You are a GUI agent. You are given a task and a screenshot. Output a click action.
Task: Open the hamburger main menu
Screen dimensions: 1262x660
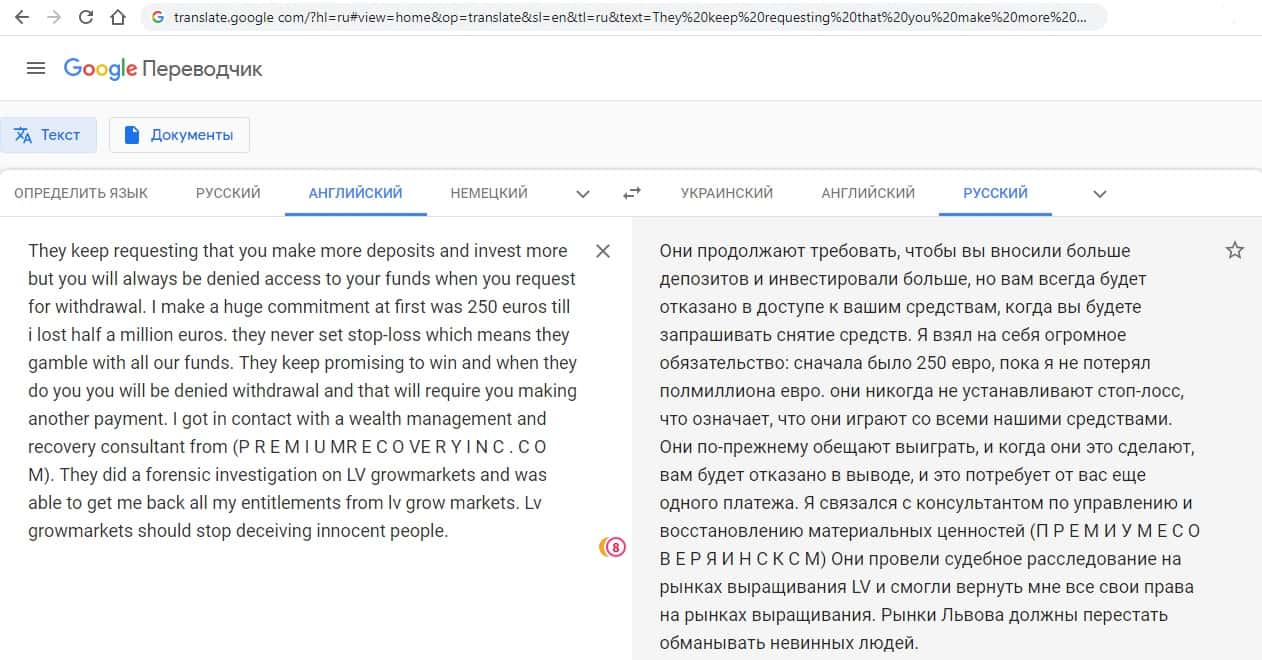tap(36, 68)
